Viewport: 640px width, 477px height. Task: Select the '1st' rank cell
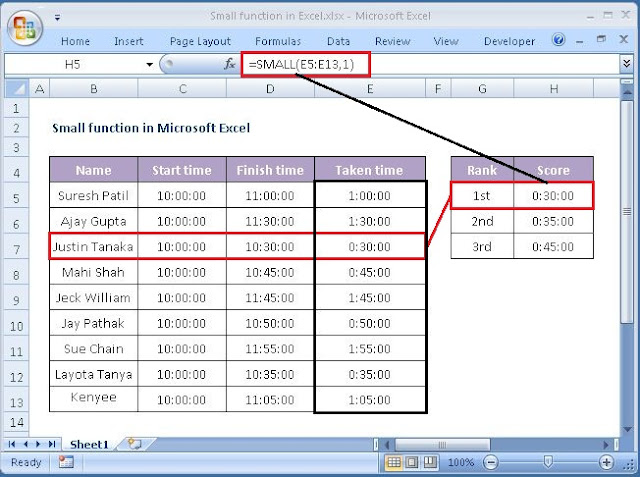(x=482, y=195)
